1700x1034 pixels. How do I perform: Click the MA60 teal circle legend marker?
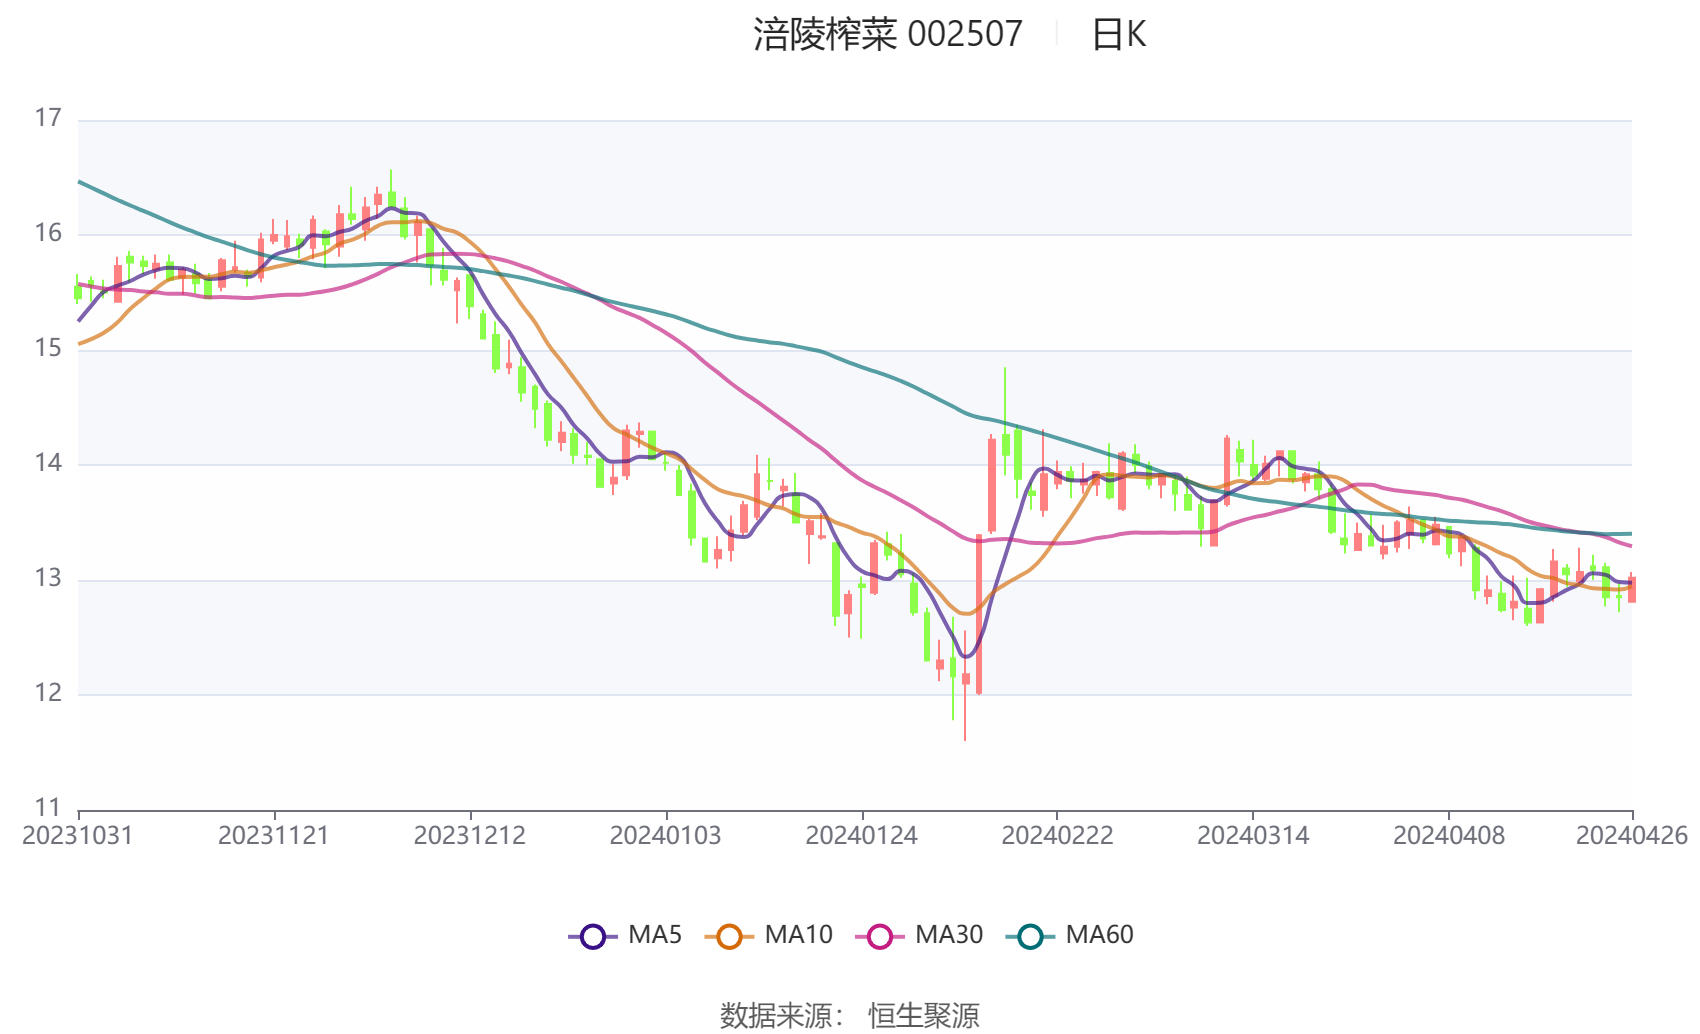[x=1030, y=937]
